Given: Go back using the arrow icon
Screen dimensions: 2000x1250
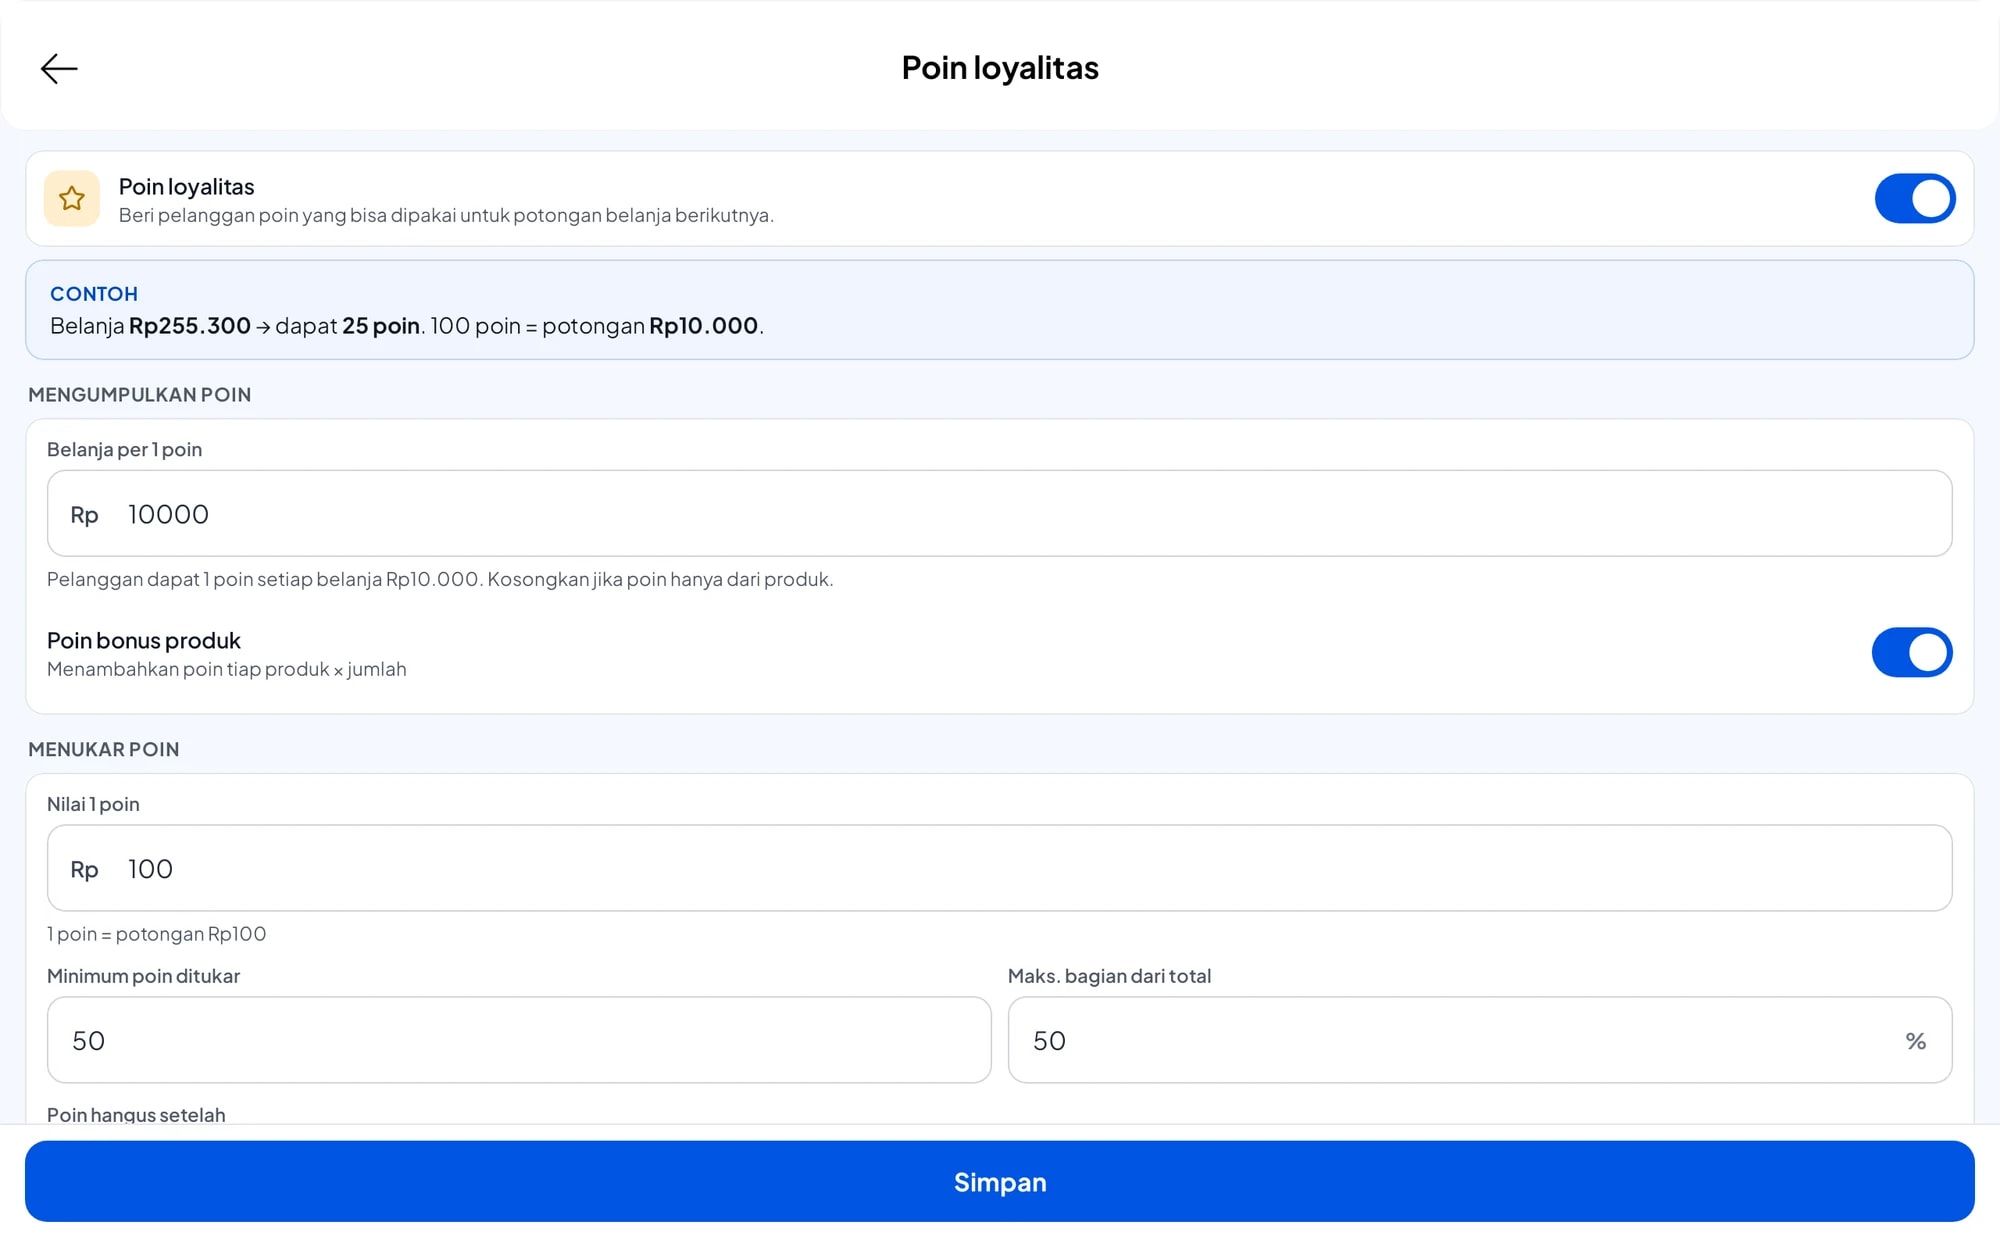Looking at the screenshot, I should (x=59, y=68).
